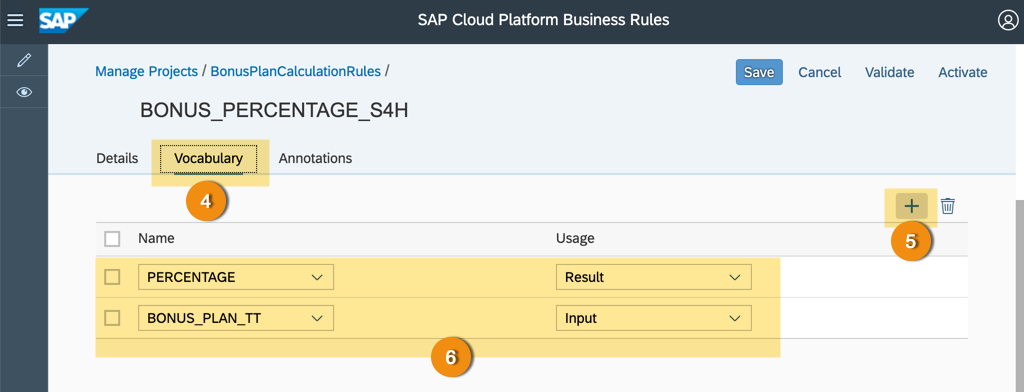Click the SAP Cloud Platform Business Rules title
This screenshot has width=1024, height=392.
tap(543, 20)
